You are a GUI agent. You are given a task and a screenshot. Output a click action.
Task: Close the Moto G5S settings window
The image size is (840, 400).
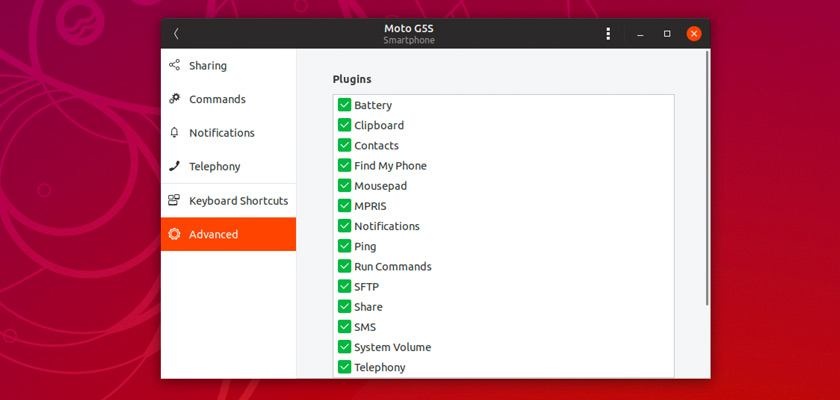tap(694, 34)
